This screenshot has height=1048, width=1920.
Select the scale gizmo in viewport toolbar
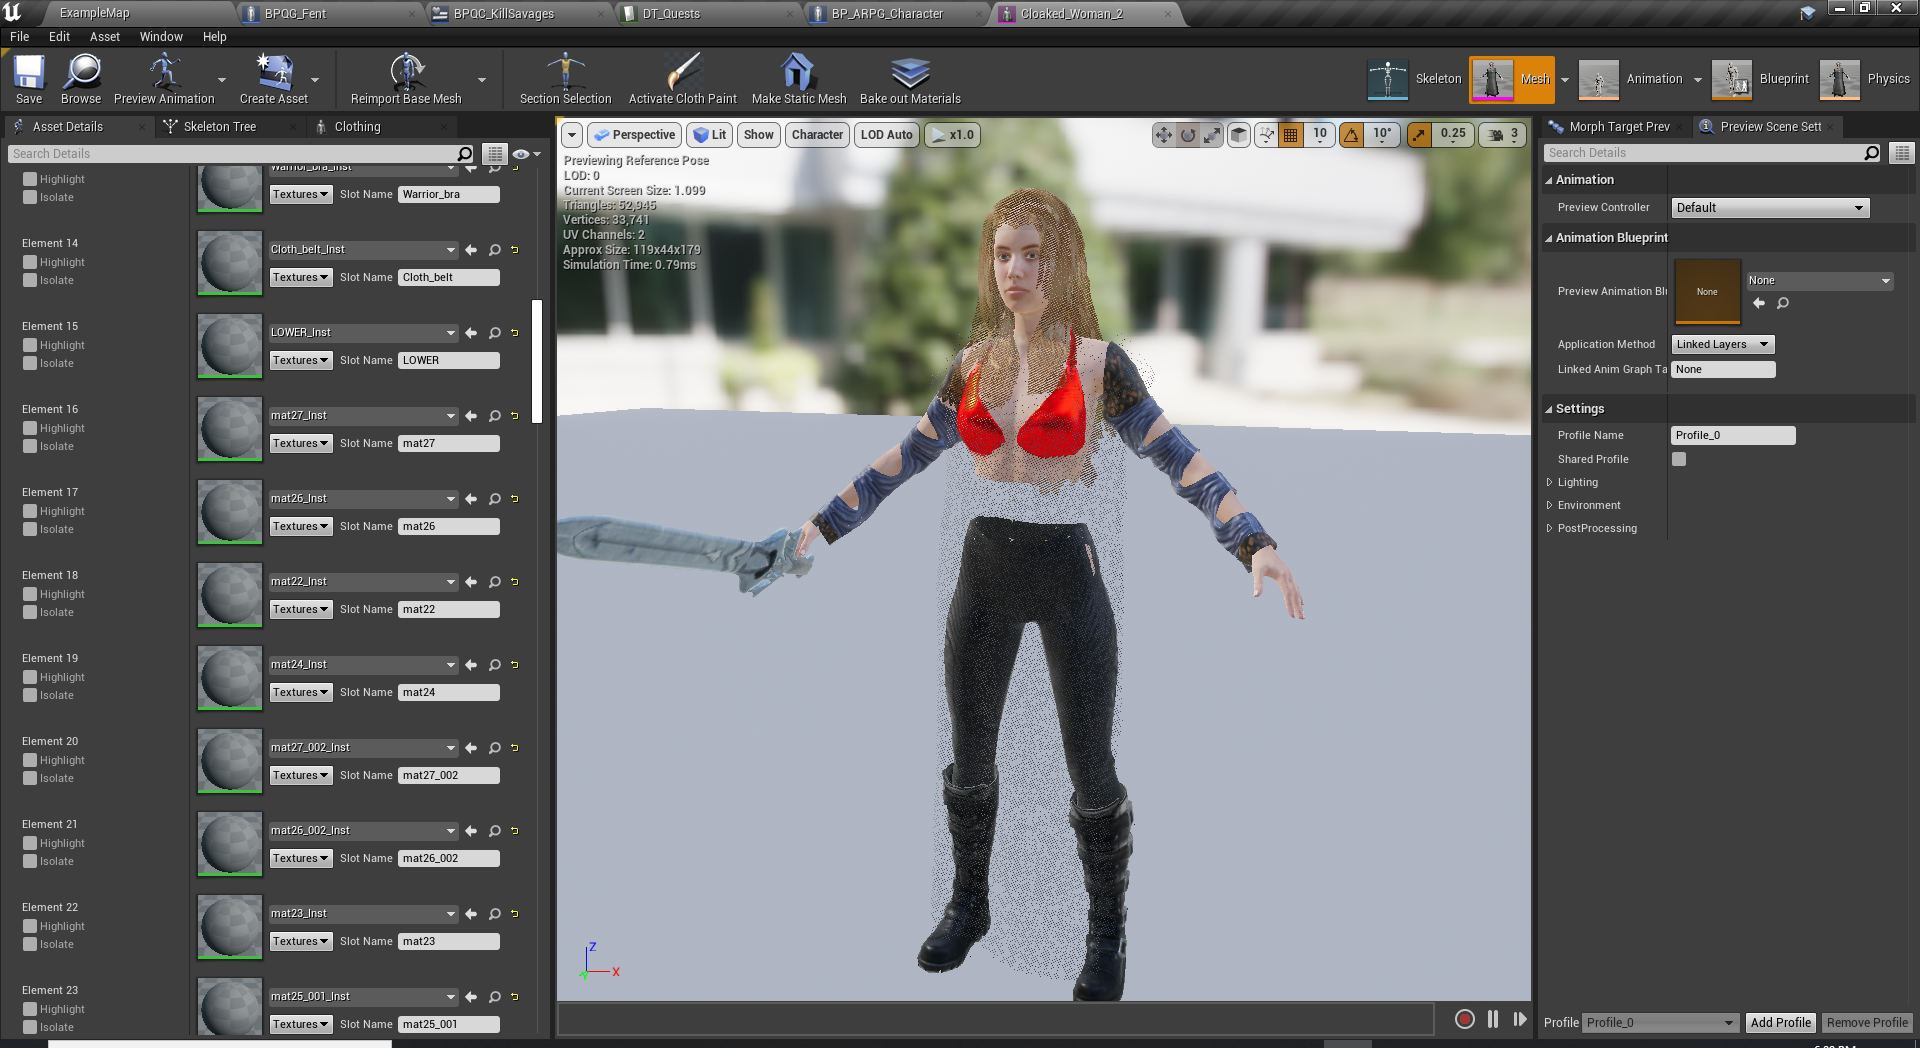[1212, 135]
